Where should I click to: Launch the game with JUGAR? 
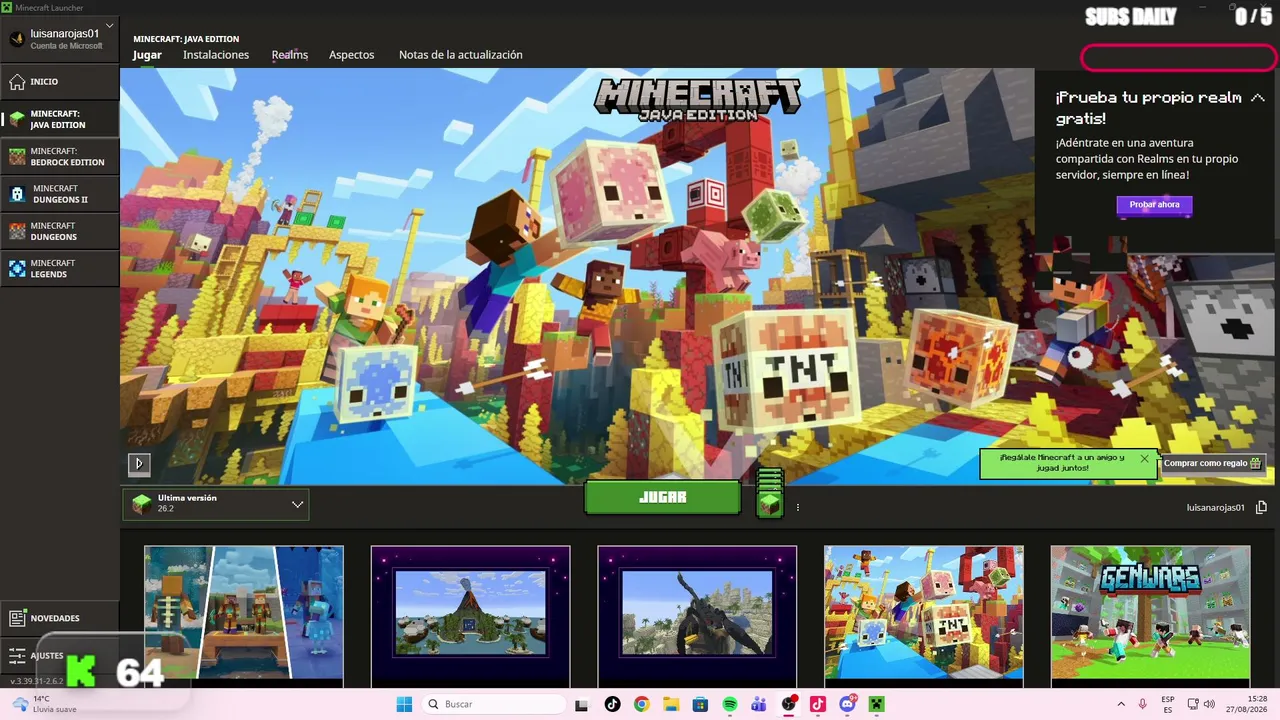pyautogui.click(x=662, y=497)
